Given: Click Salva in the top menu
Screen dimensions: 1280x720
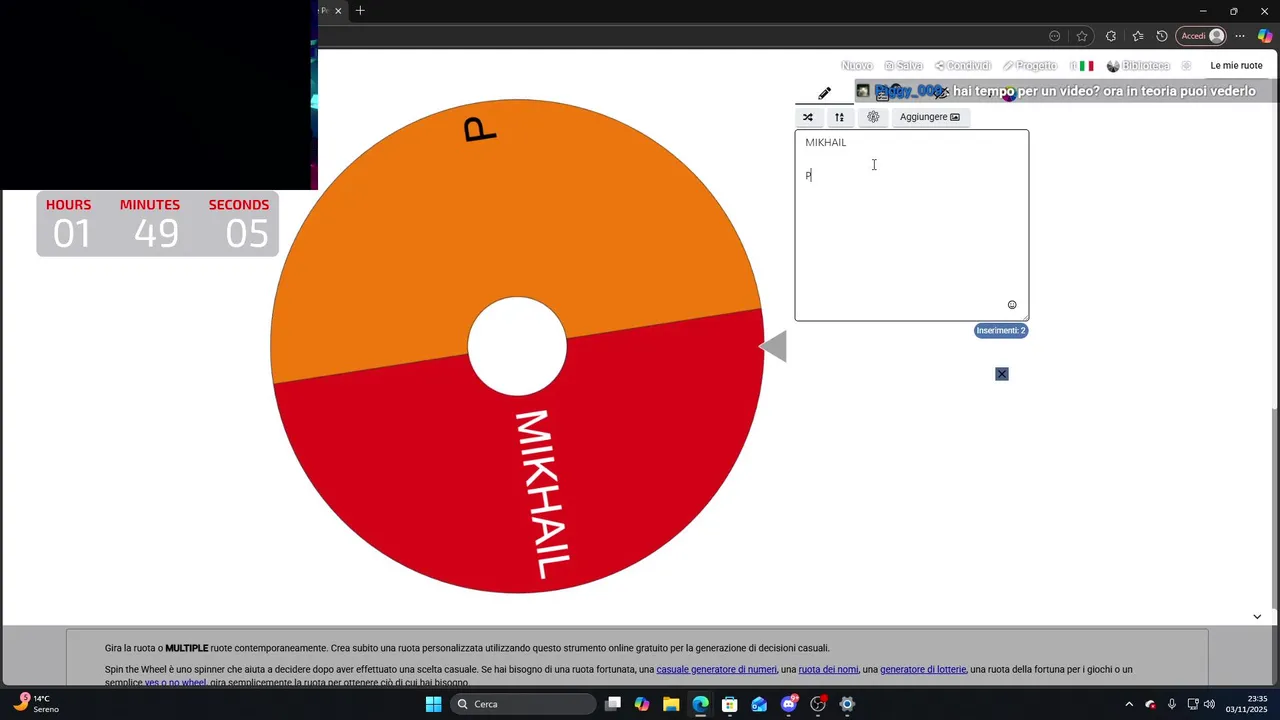Looking at the screenshot, I should pyautogui.click(x=903, y=66).
